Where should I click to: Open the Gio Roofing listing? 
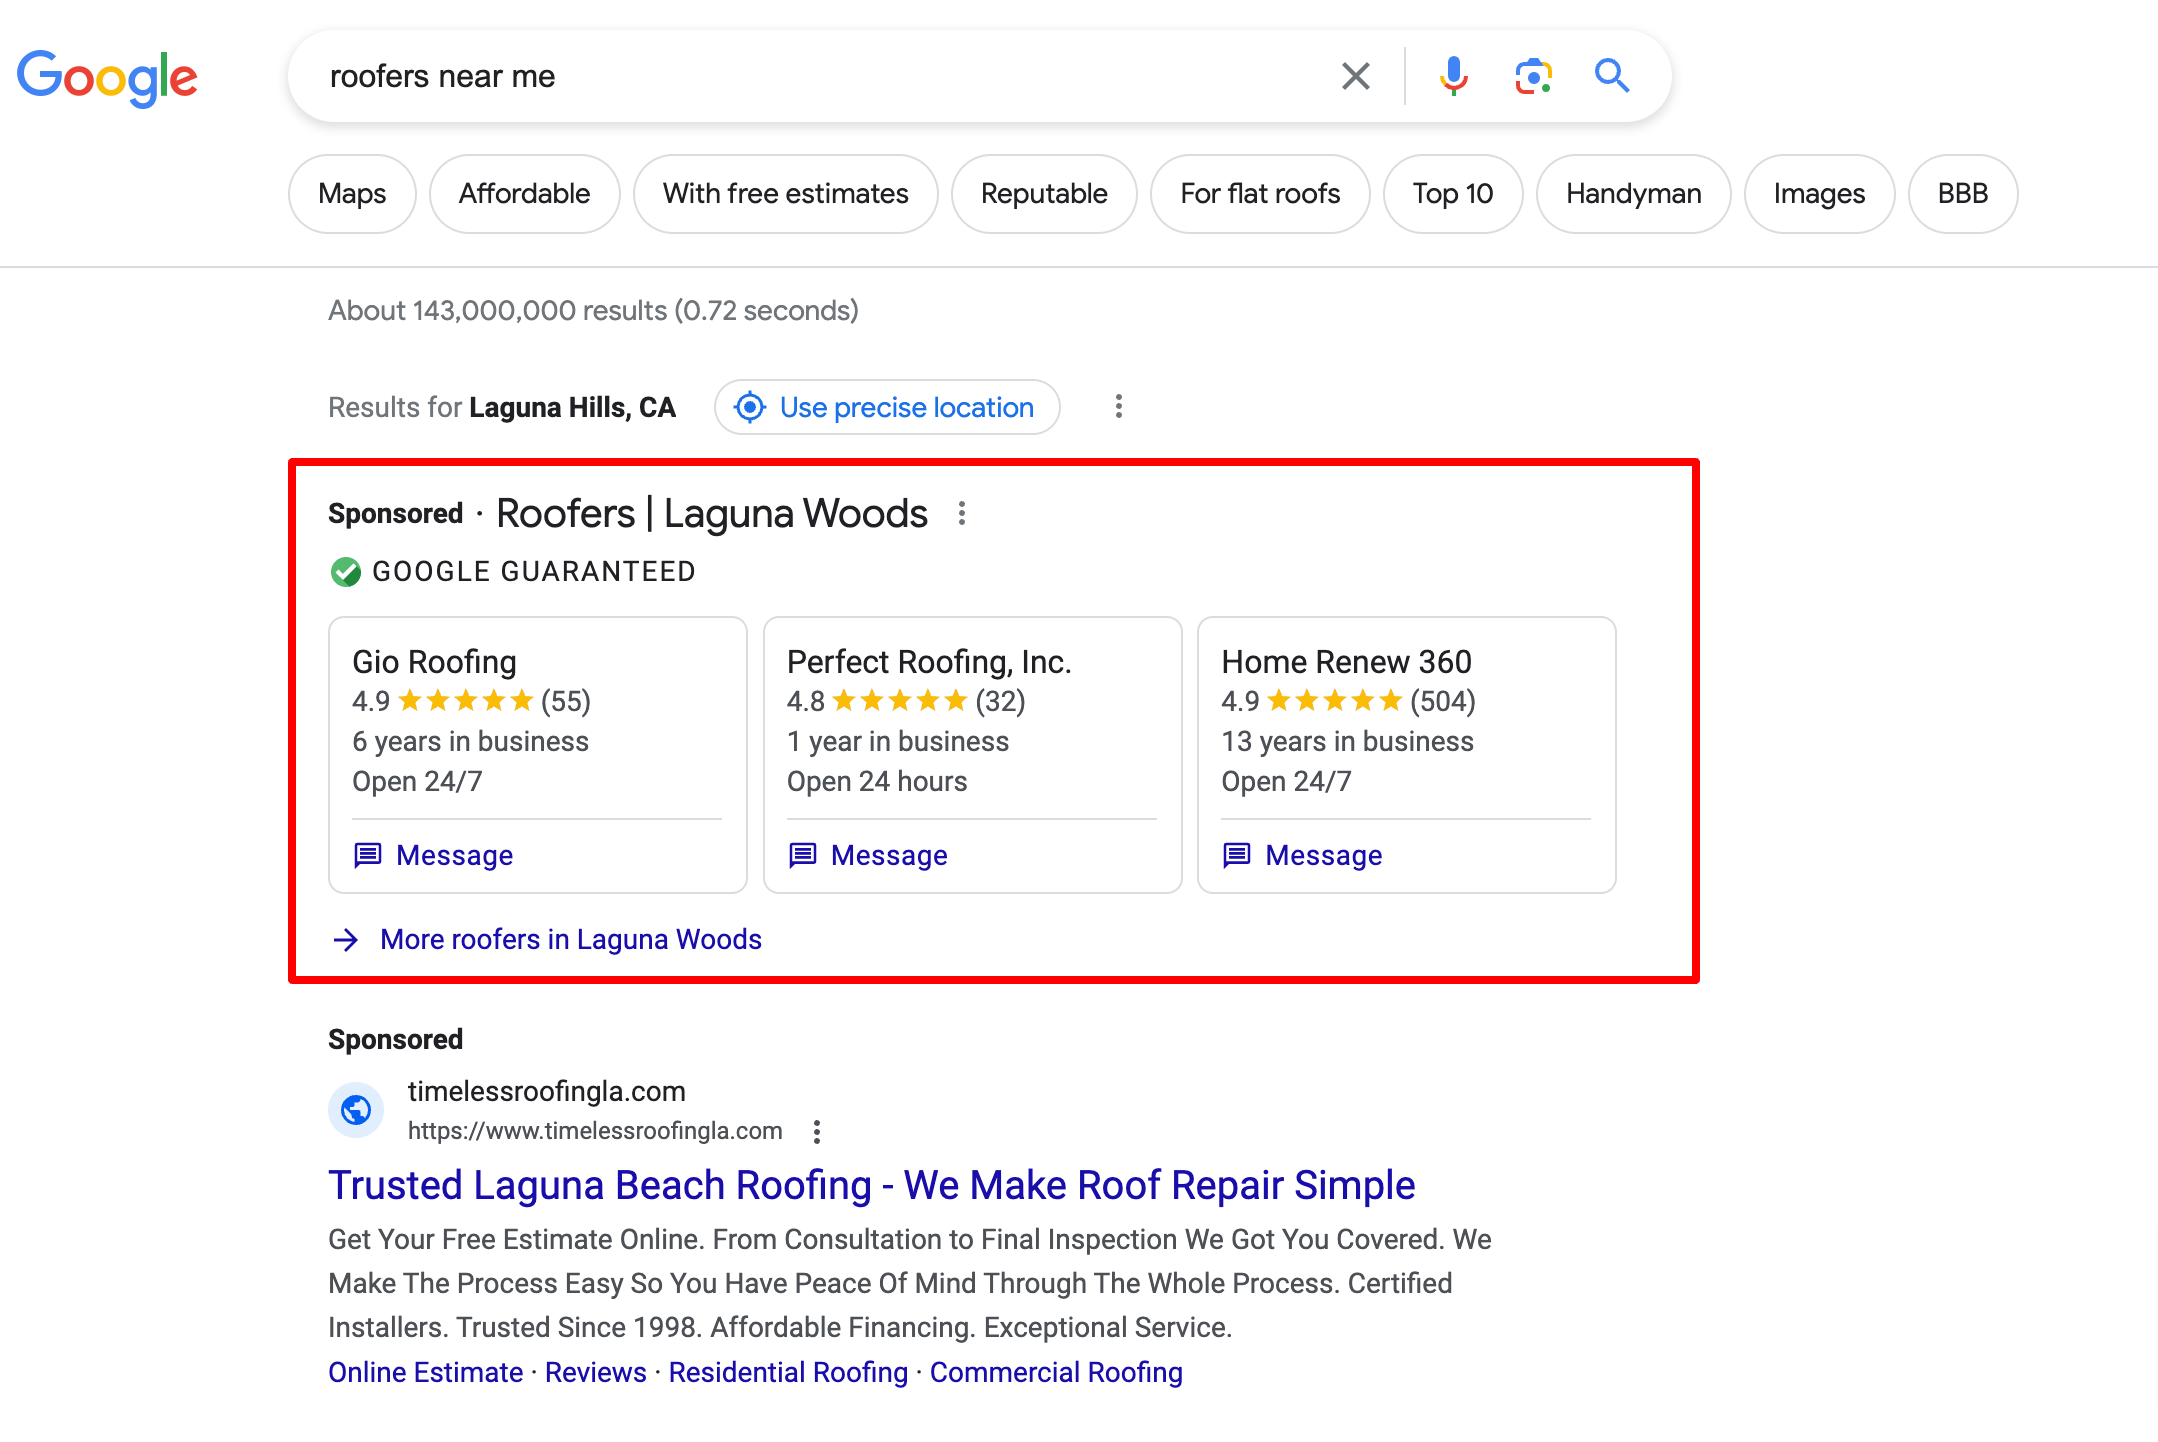(x=434, y=661)
